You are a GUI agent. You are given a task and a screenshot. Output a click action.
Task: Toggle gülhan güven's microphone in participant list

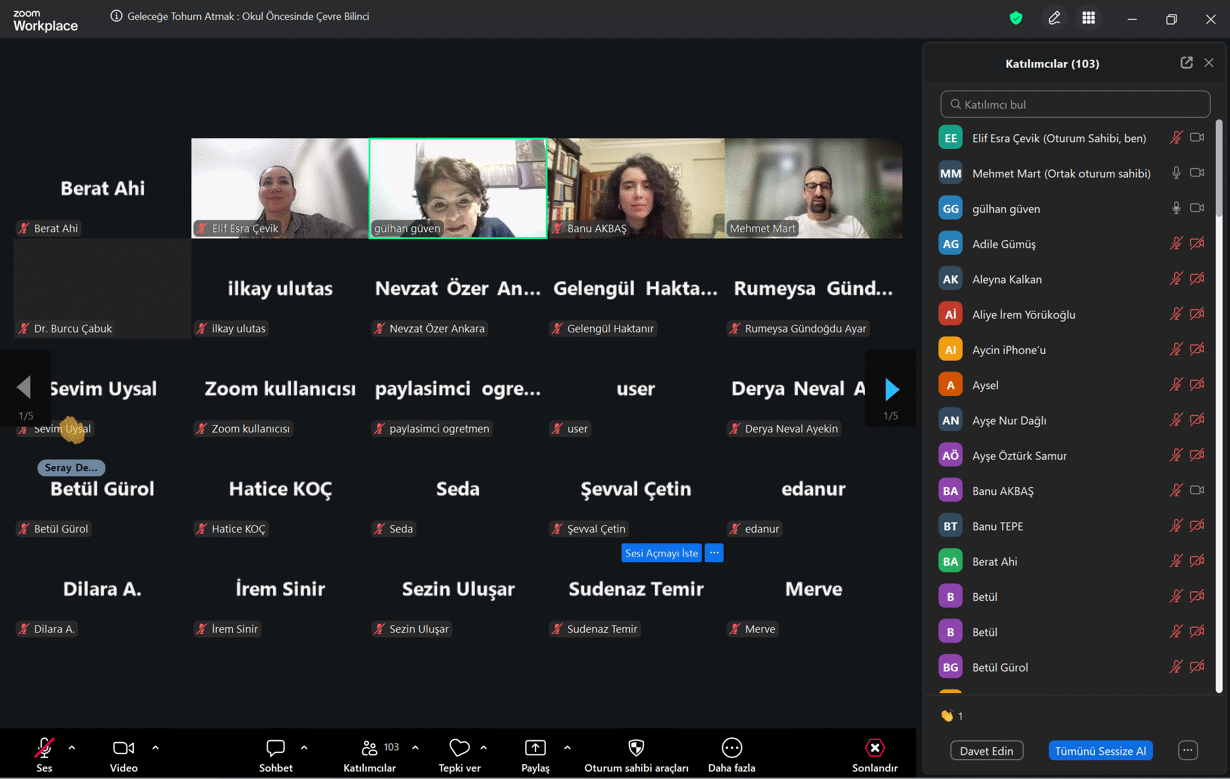pos(1176,208)
